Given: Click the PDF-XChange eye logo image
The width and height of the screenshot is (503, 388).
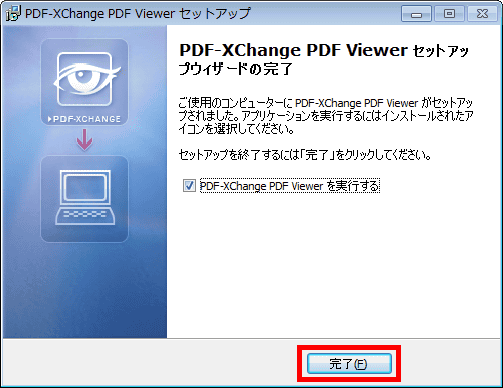Looking at the screenshot, I should (x=85, y=82).
